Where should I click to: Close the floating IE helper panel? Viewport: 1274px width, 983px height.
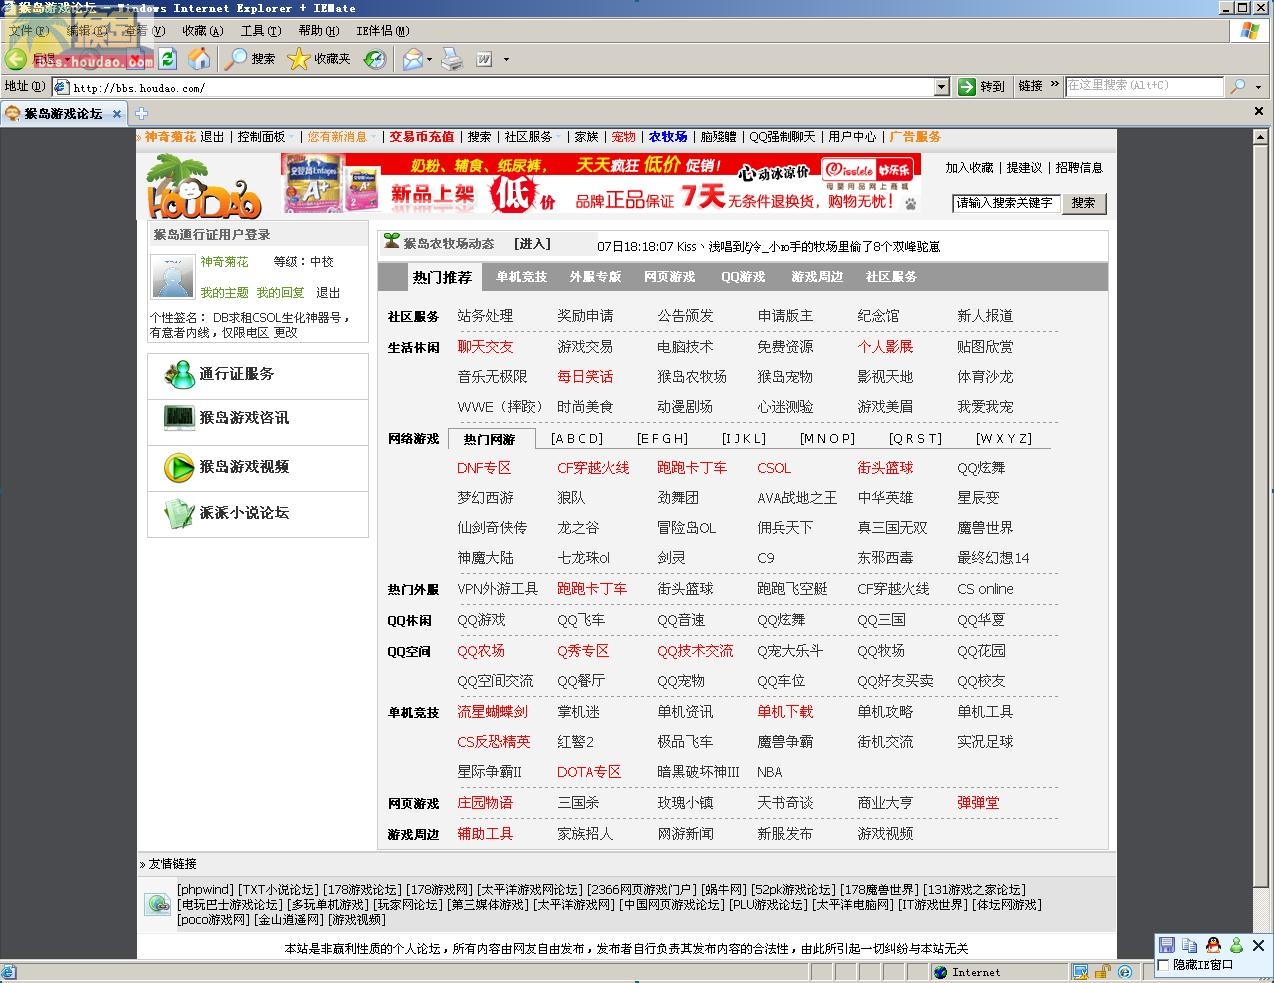click(1258, 945)
